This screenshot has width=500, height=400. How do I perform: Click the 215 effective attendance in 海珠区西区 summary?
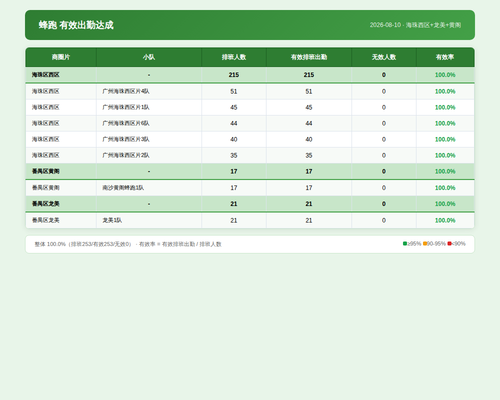309,75
